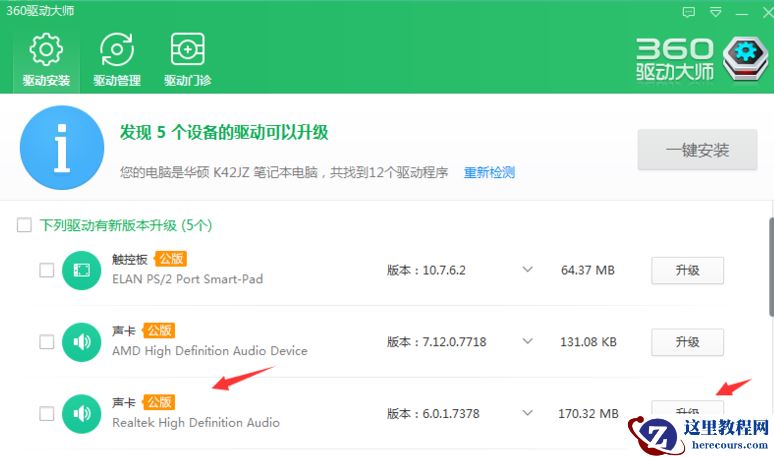Click the size value 131.08 KB
774x457 pixels.
click(588, 342)
